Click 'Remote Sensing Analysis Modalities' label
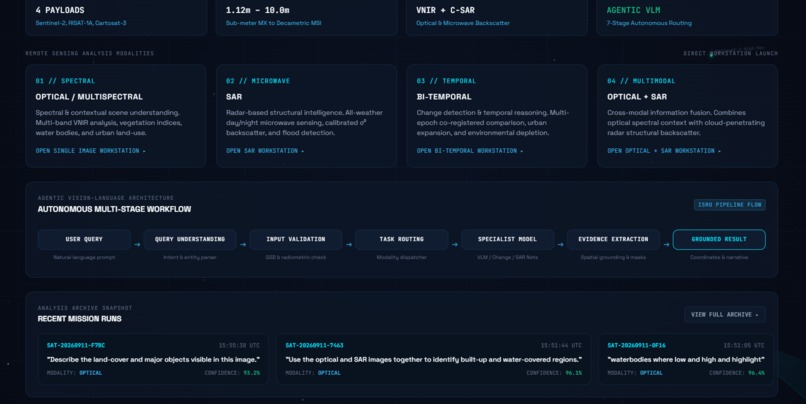The width and height of the screenshot is (806, 404). click(89, 53)
